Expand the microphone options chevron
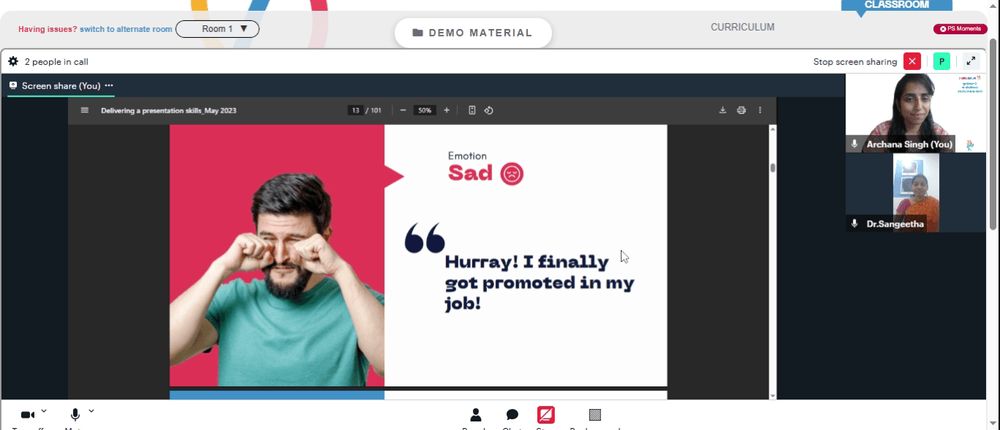 click(x=91, y=411)
